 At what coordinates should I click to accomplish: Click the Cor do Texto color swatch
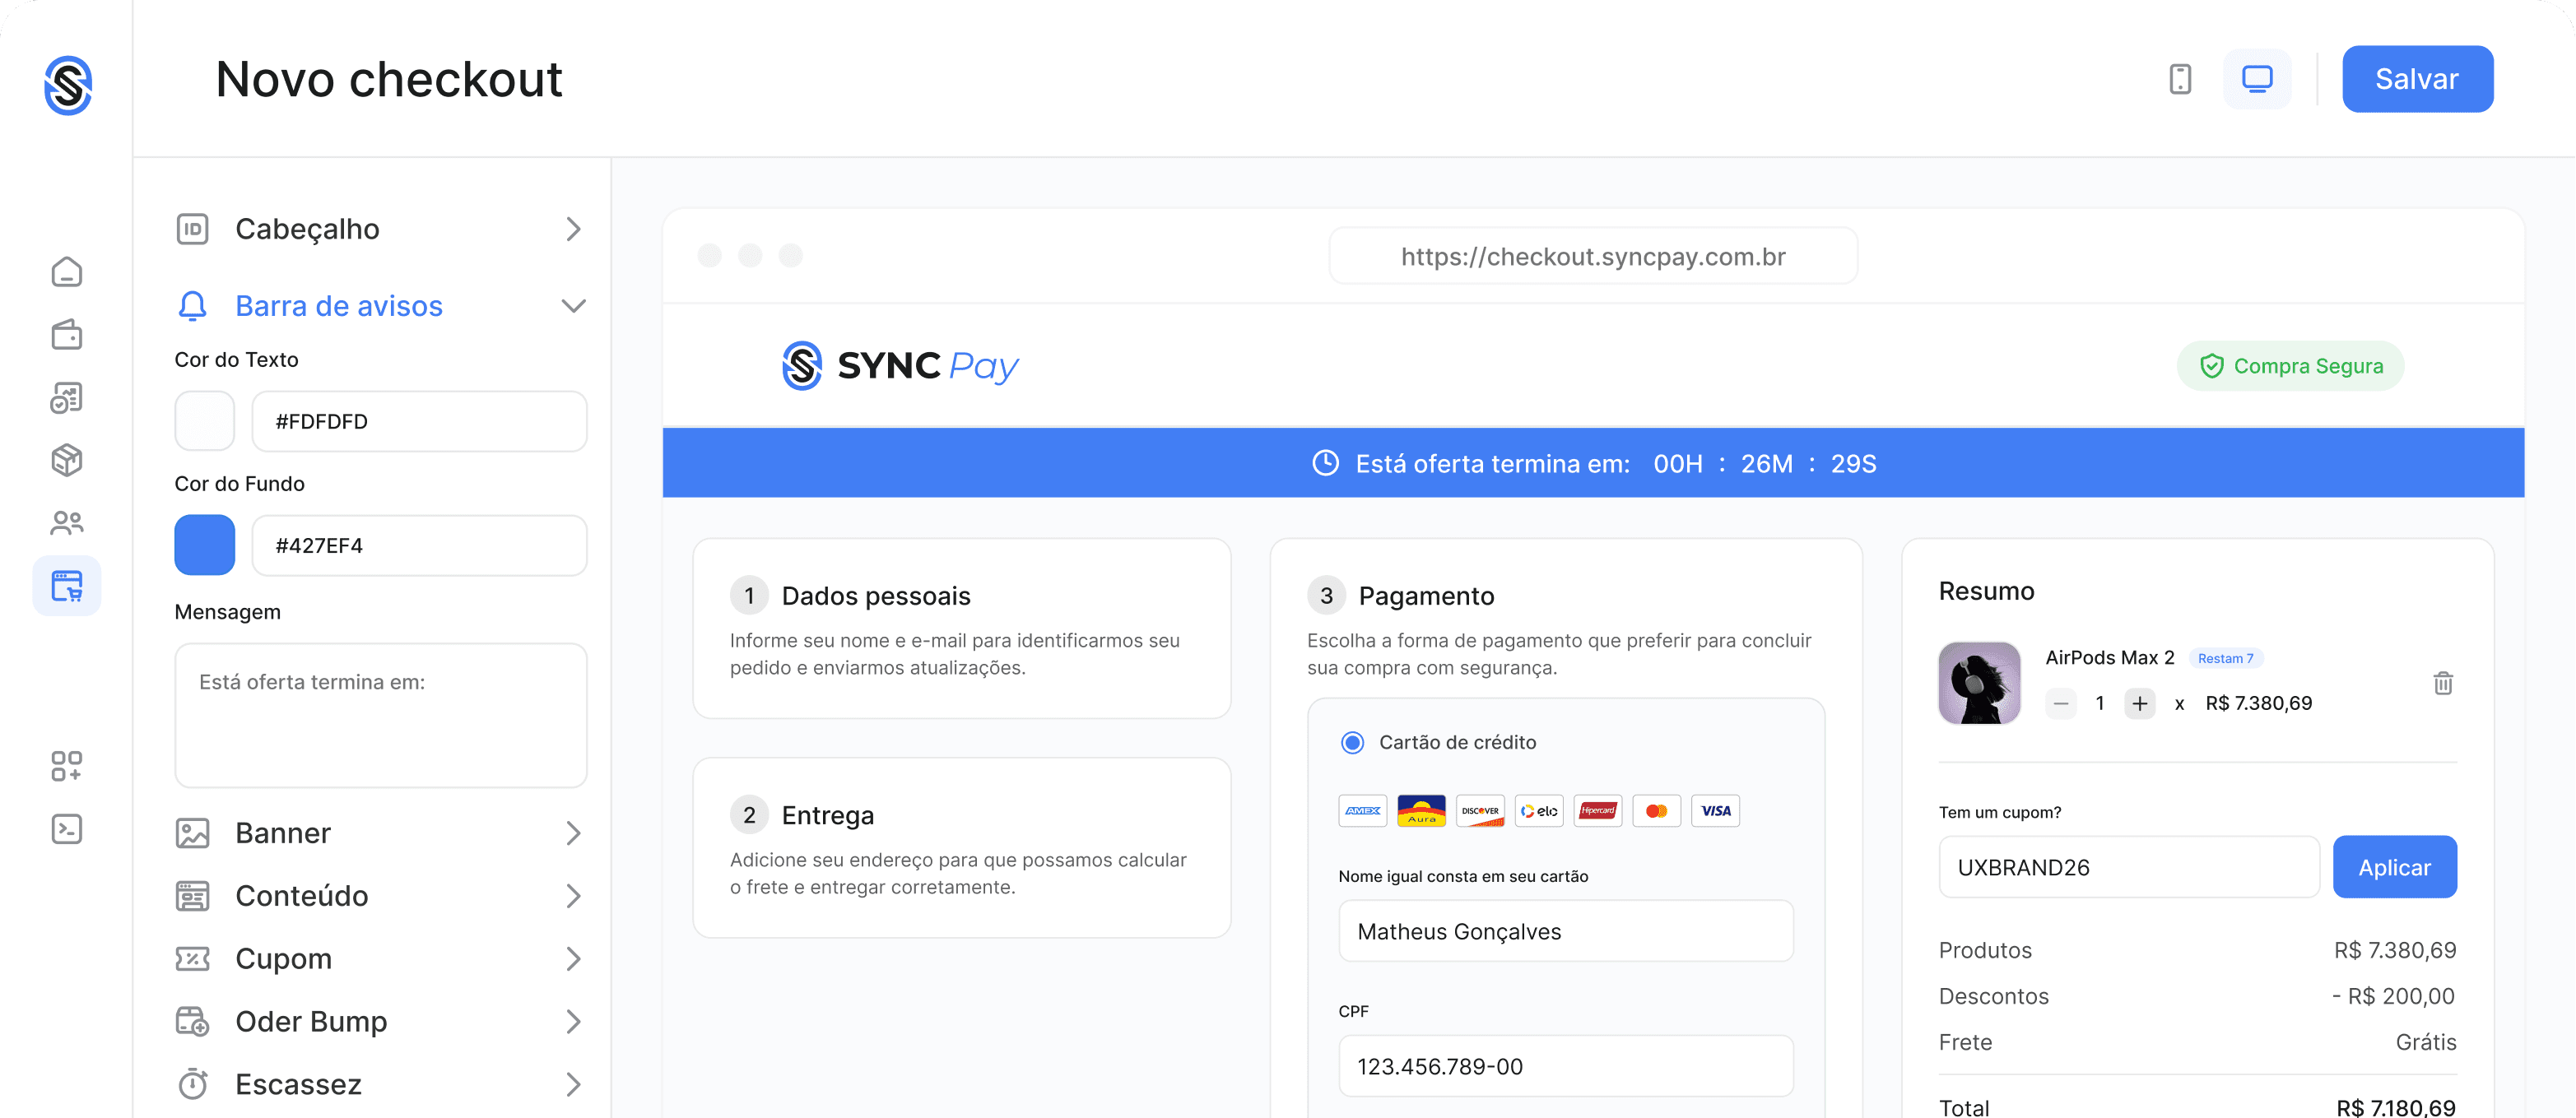205,421
